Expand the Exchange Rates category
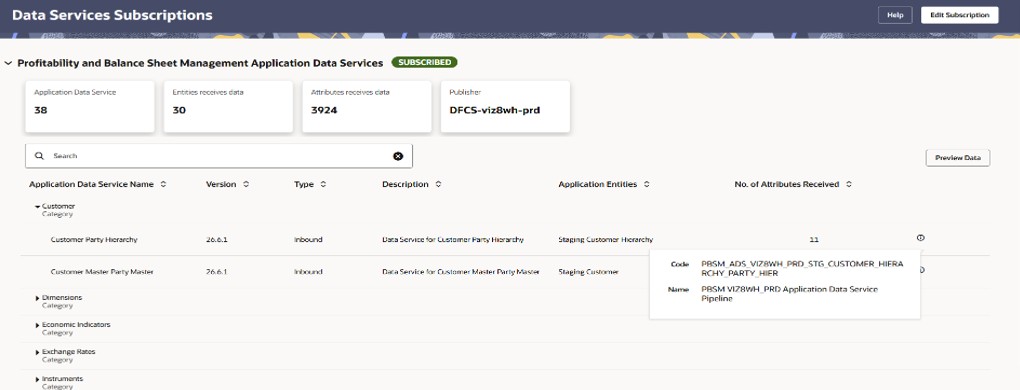The image size is (1020, 390). click(37, 352)
